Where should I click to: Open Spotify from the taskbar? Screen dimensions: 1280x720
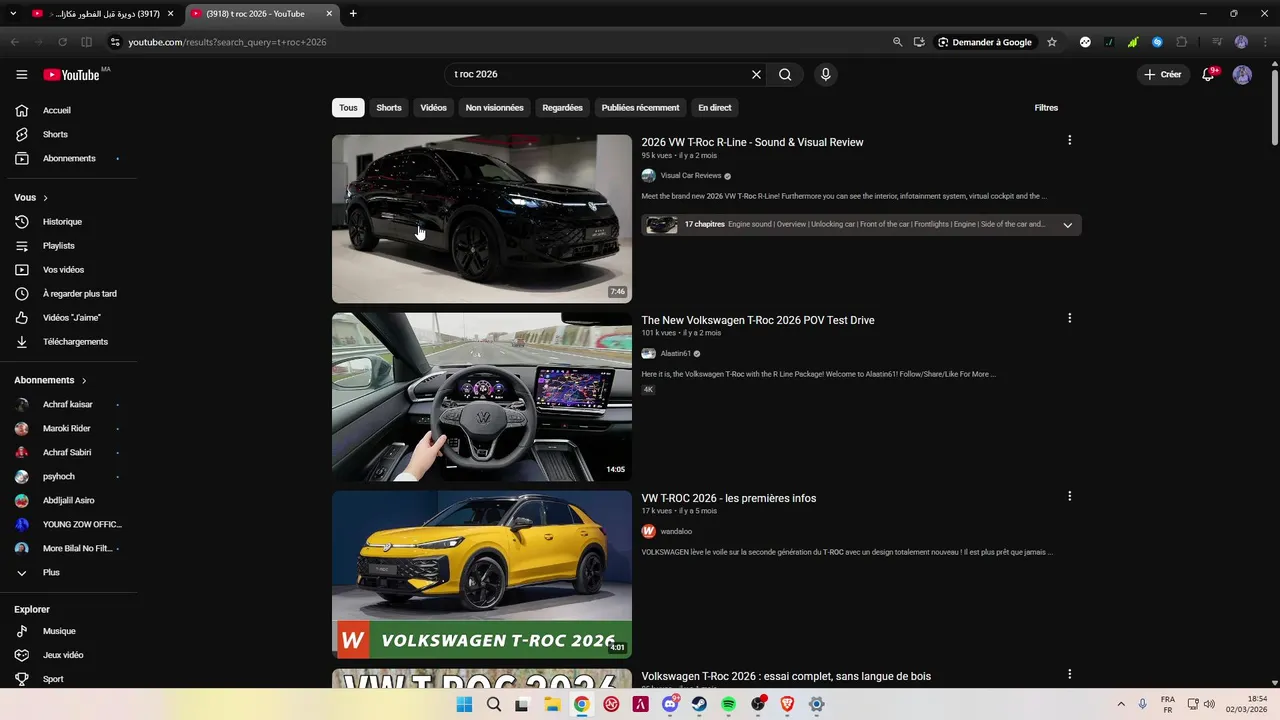[x=729, y=704]
